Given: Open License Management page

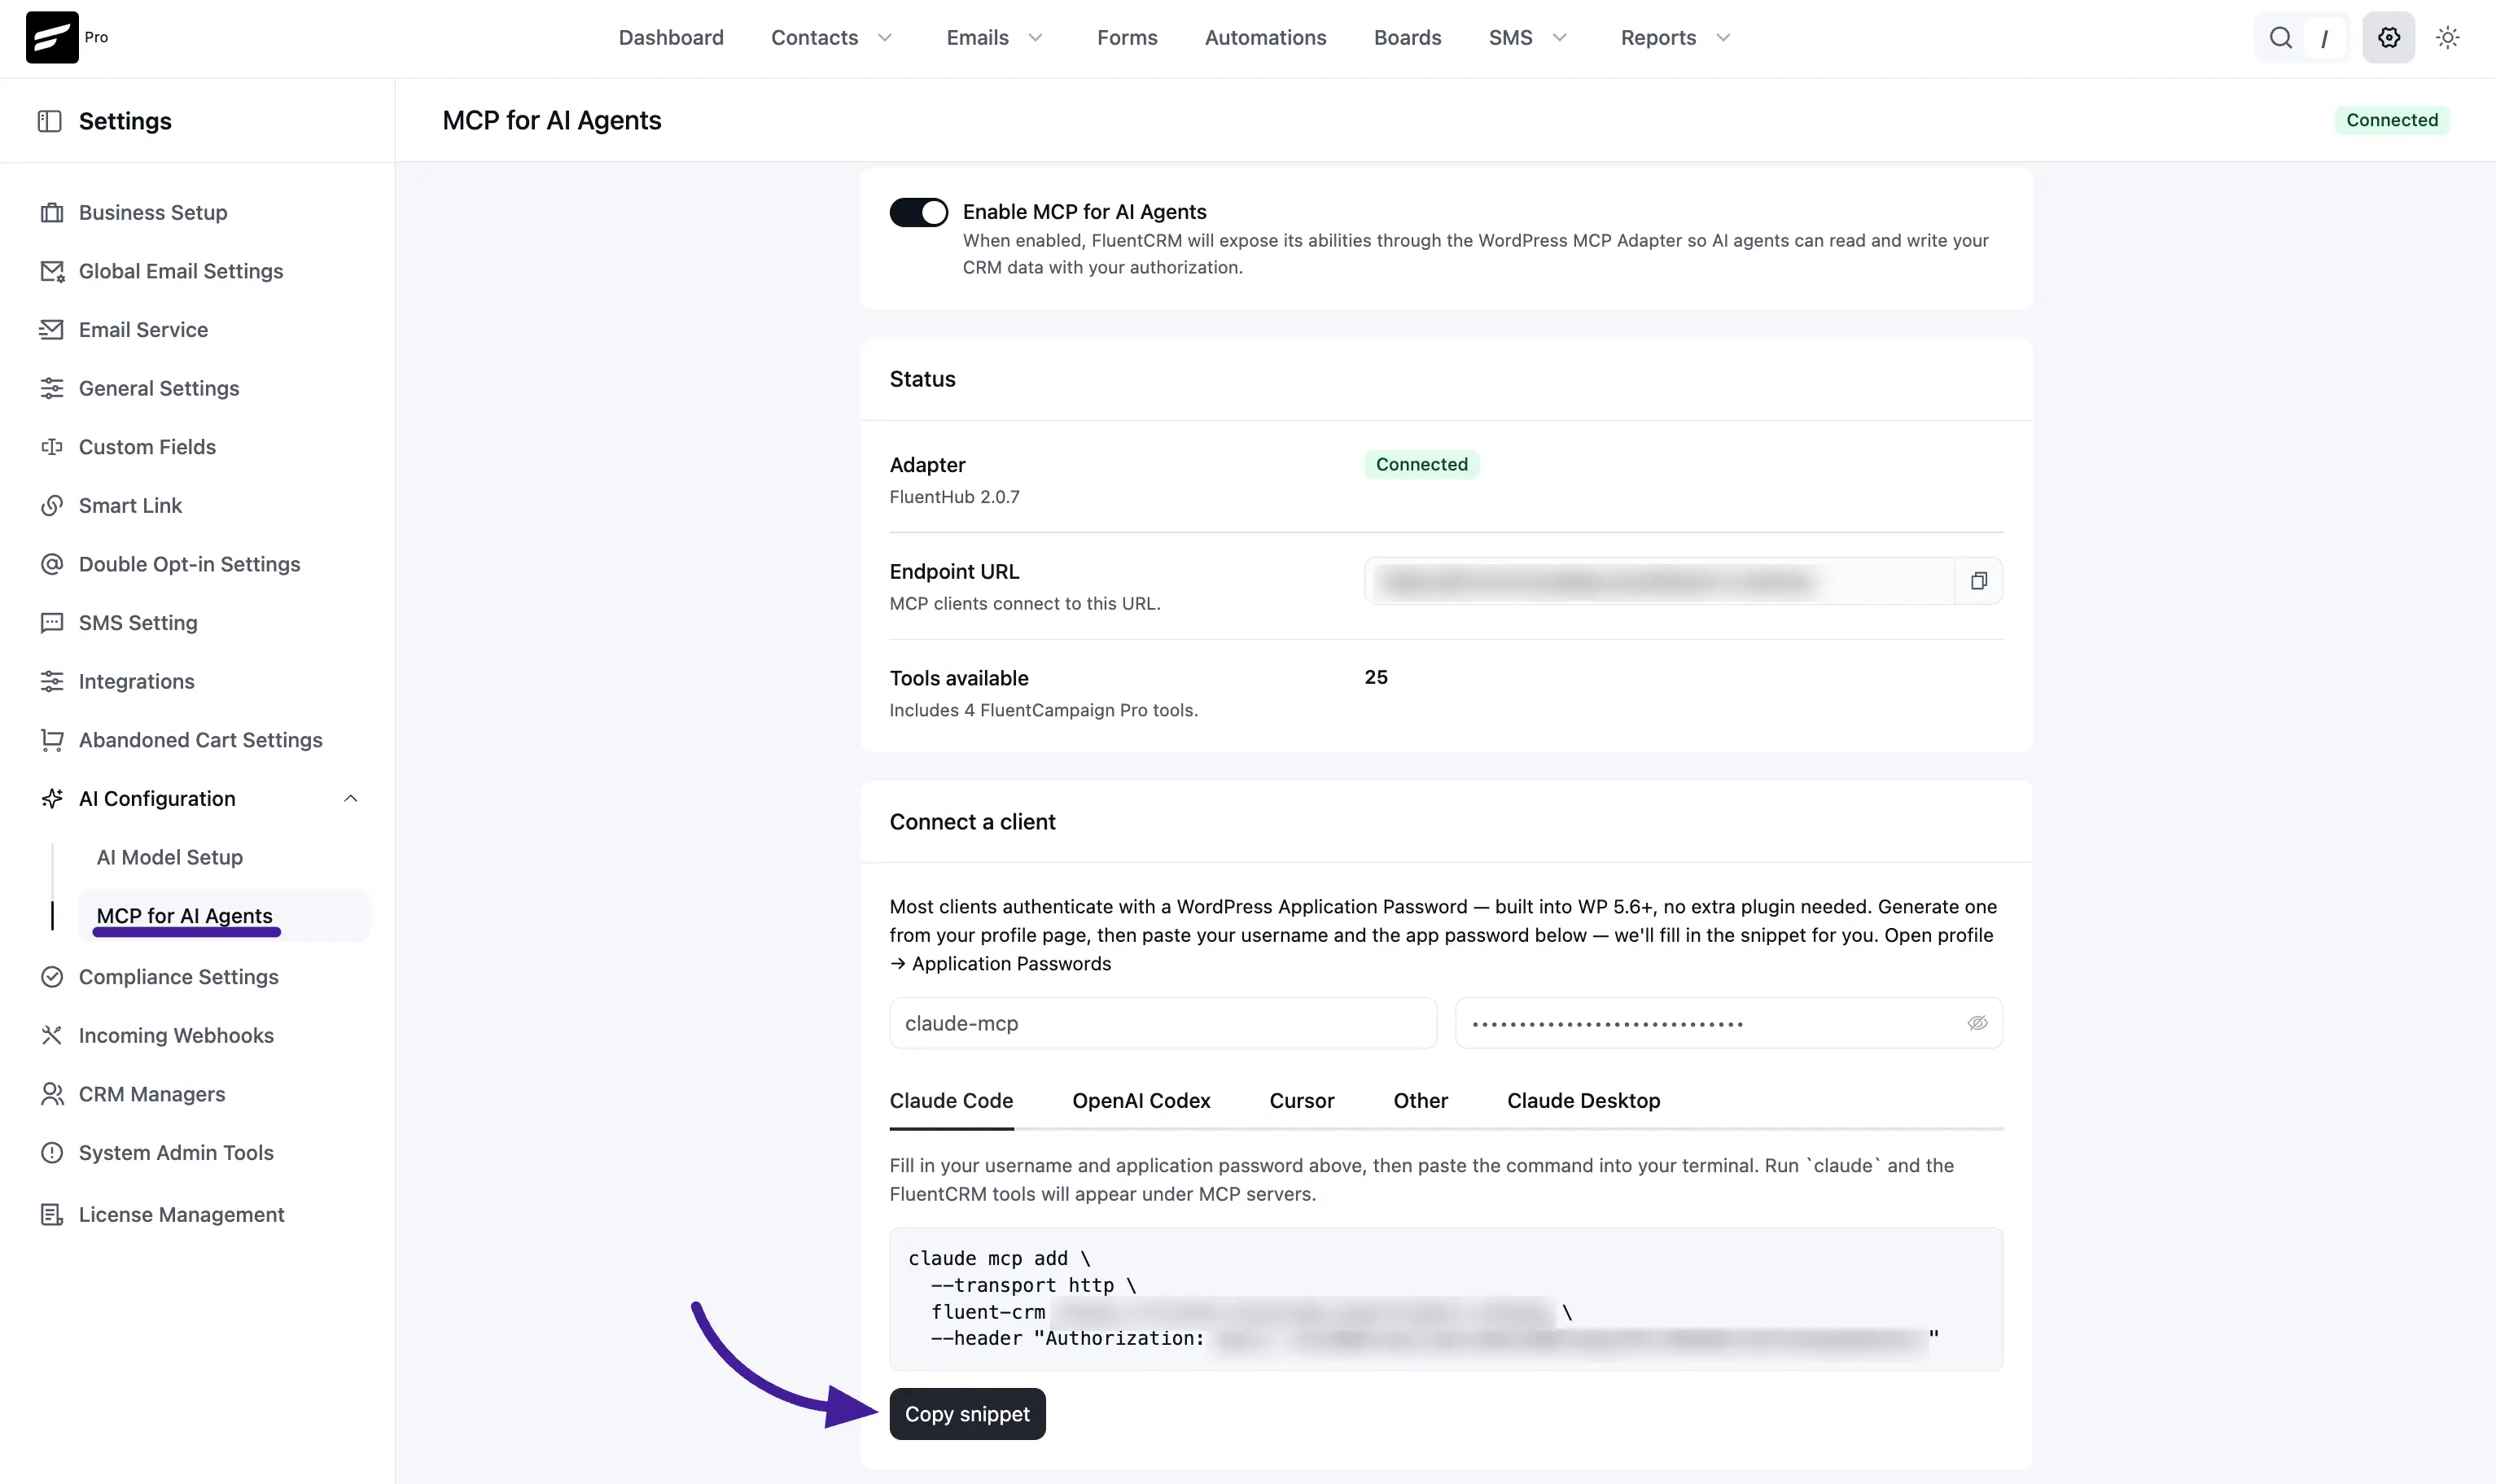Looking at the screenshot, I should click(x=182, y=1214).
